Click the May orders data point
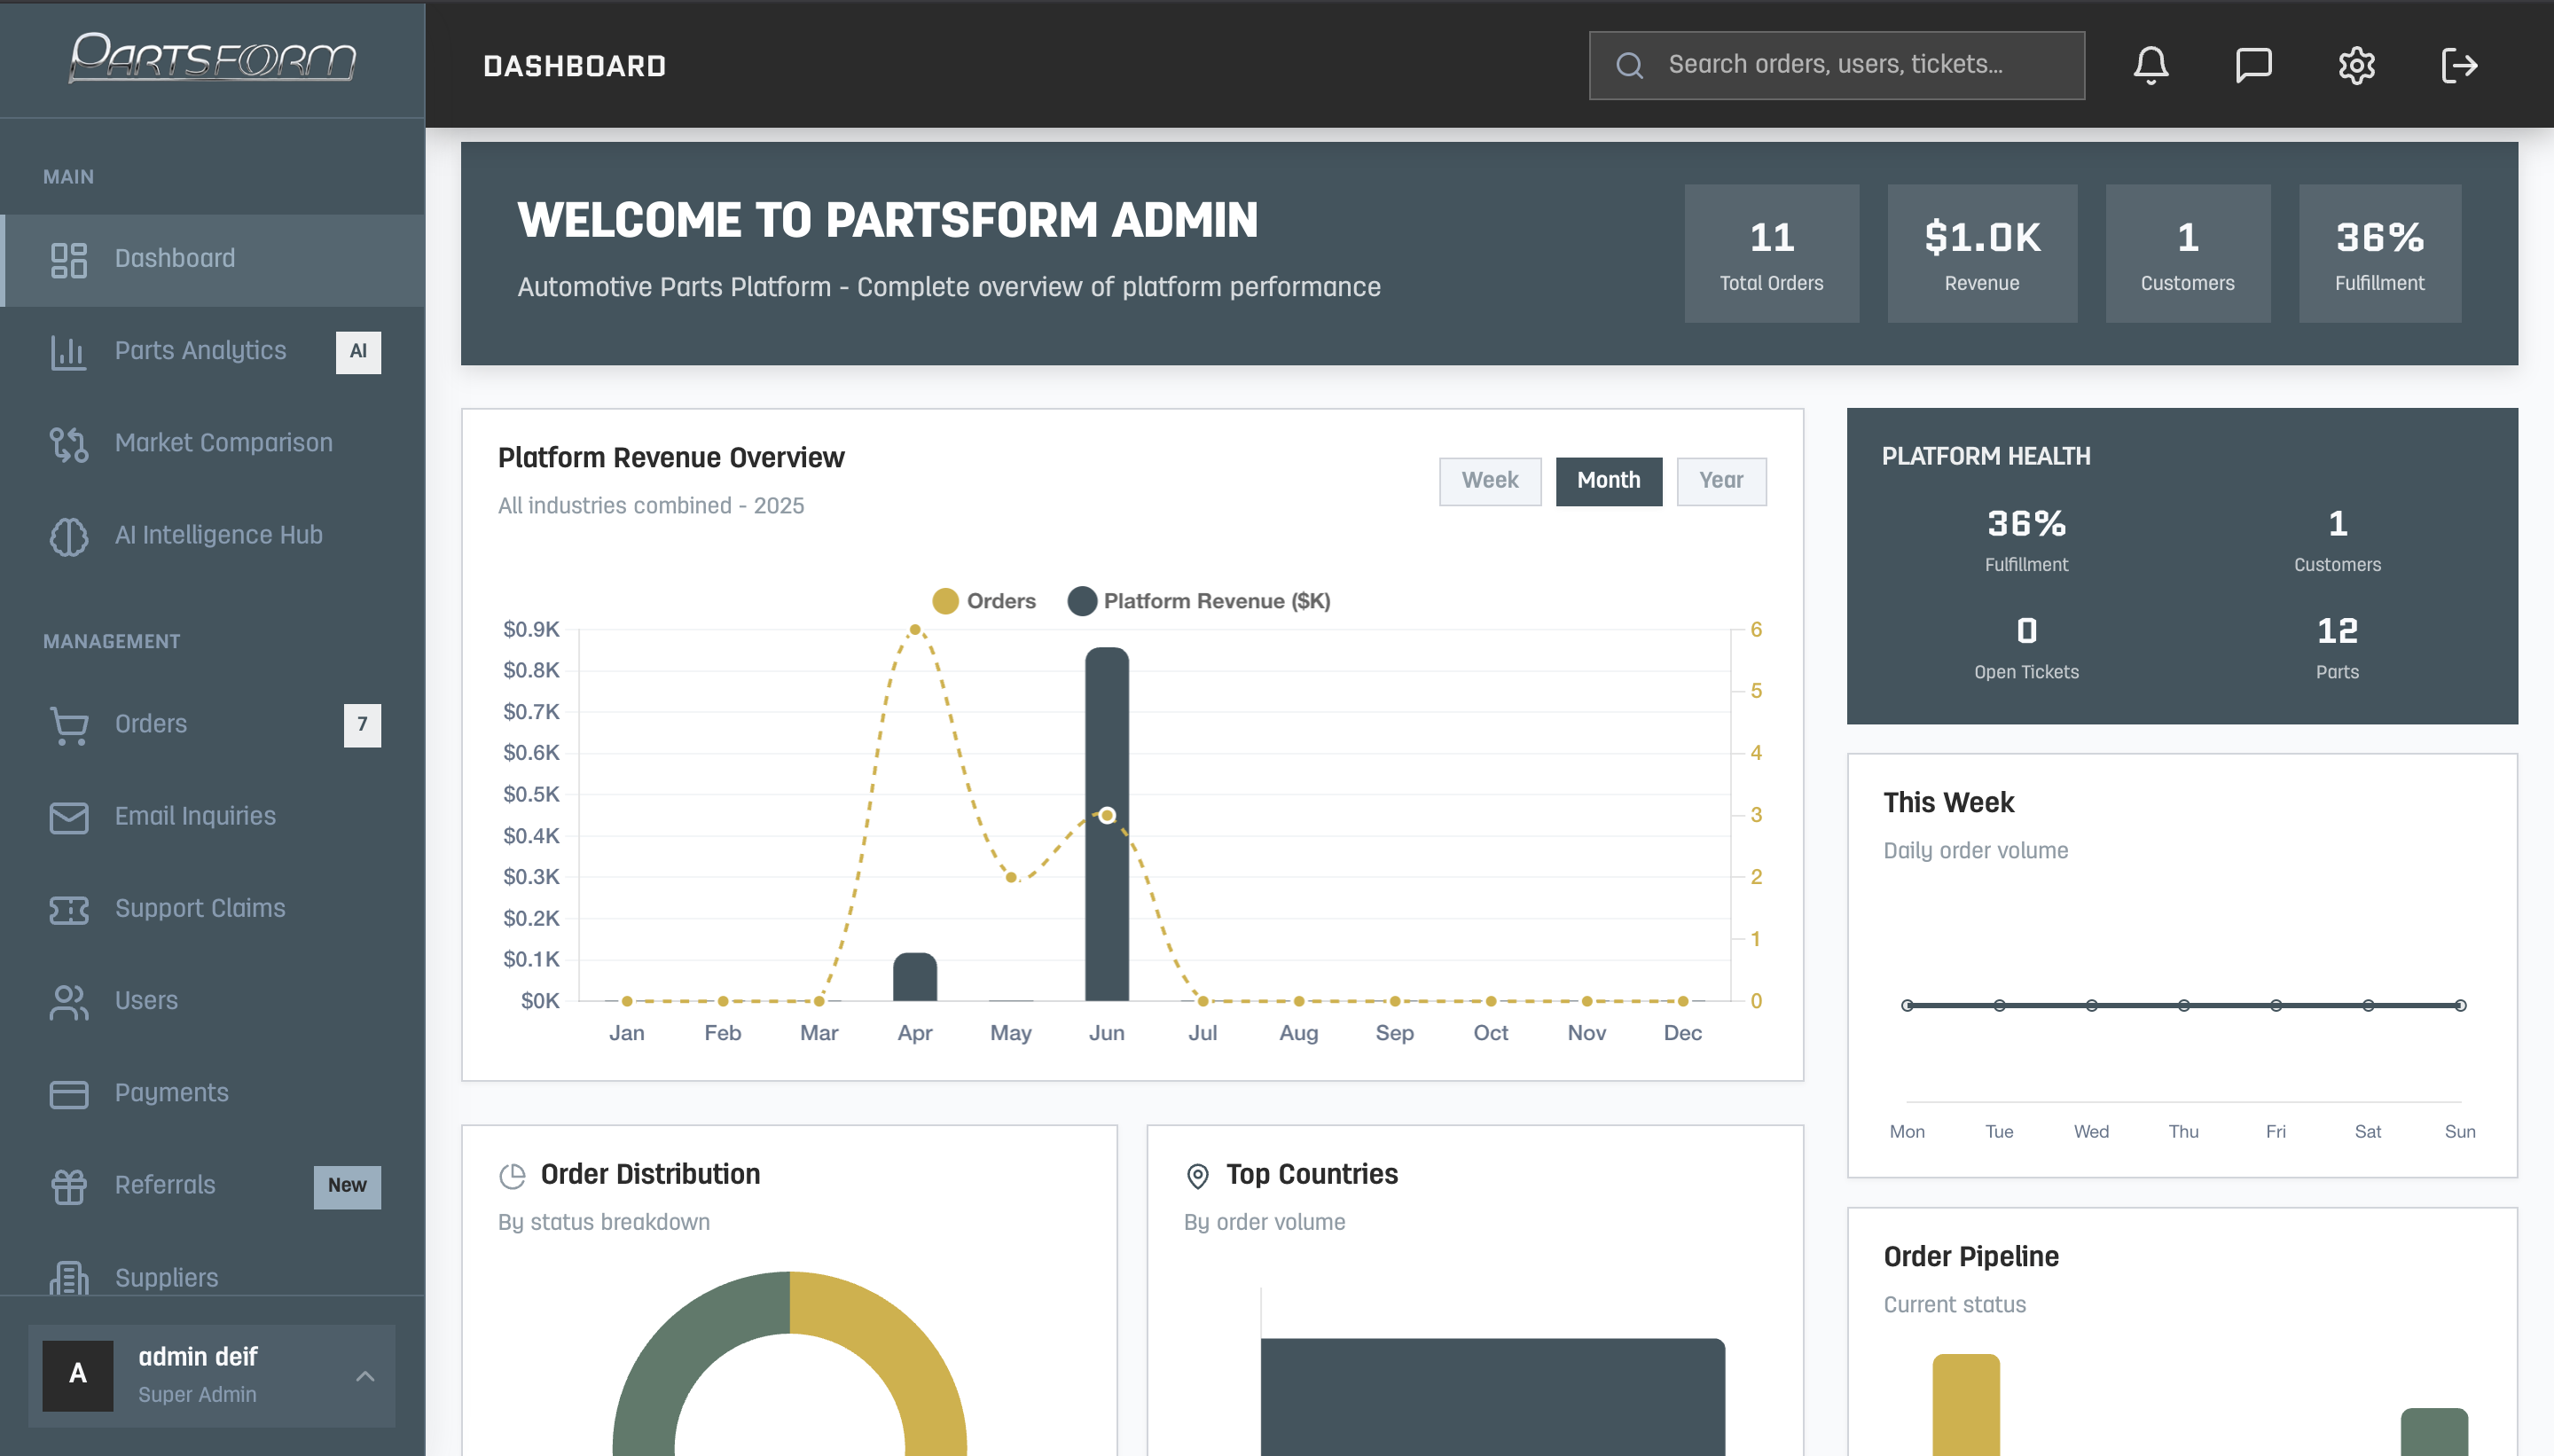The height and width of the screenshot is (1456, 2554). click(x=1011, y=877)
